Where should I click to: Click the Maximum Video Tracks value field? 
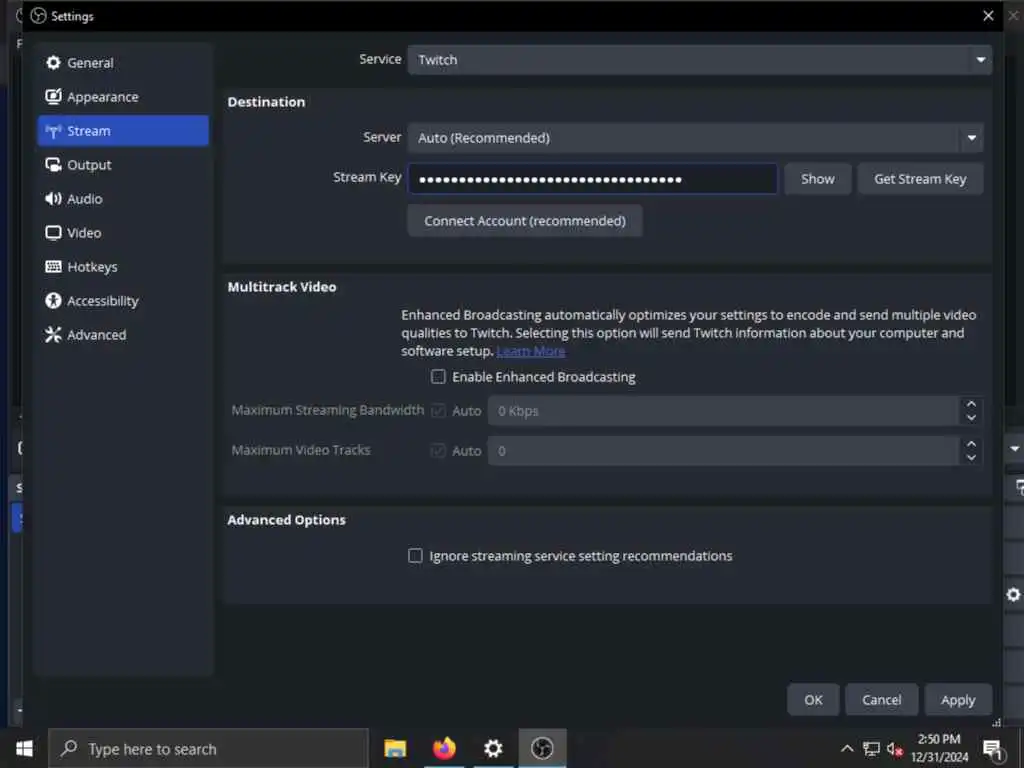723,451
